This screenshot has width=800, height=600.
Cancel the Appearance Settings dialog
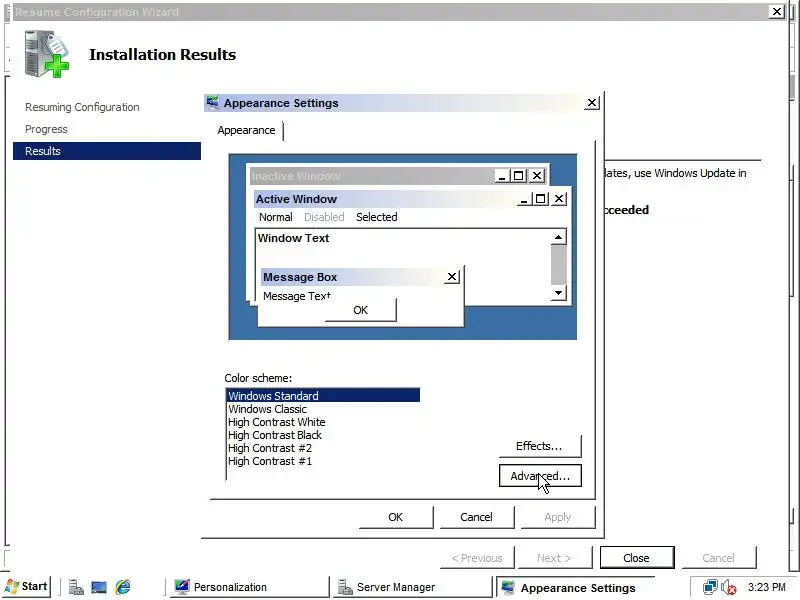pyautogui.click(x=476, y=517)
